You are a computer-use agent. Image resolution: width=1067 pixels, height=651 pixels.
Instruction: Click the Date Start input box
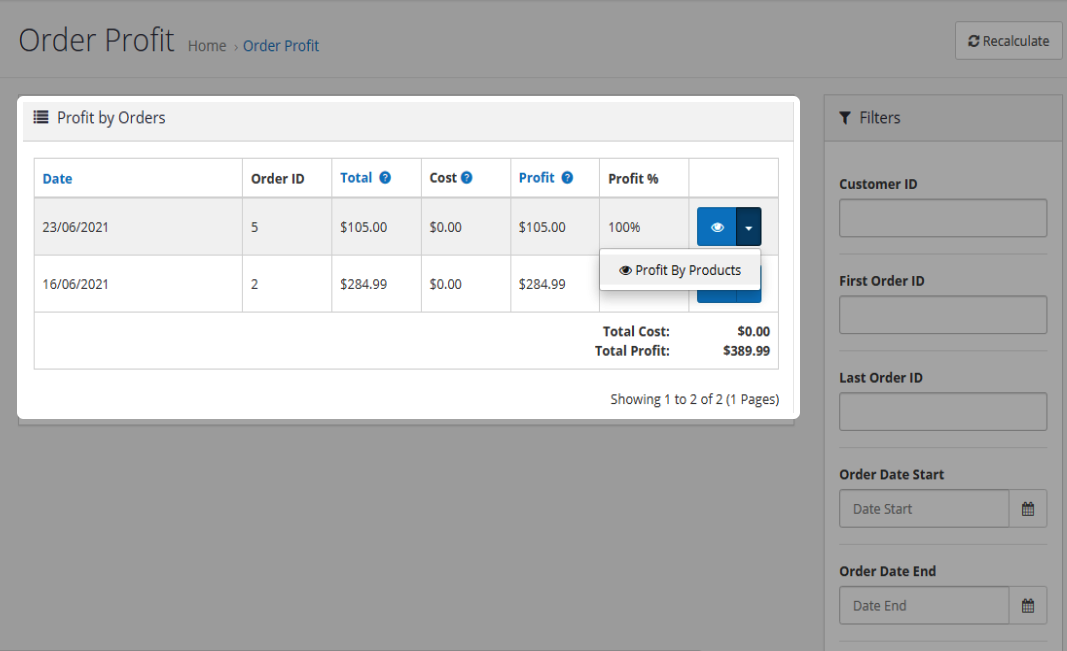tap(923, 509)
